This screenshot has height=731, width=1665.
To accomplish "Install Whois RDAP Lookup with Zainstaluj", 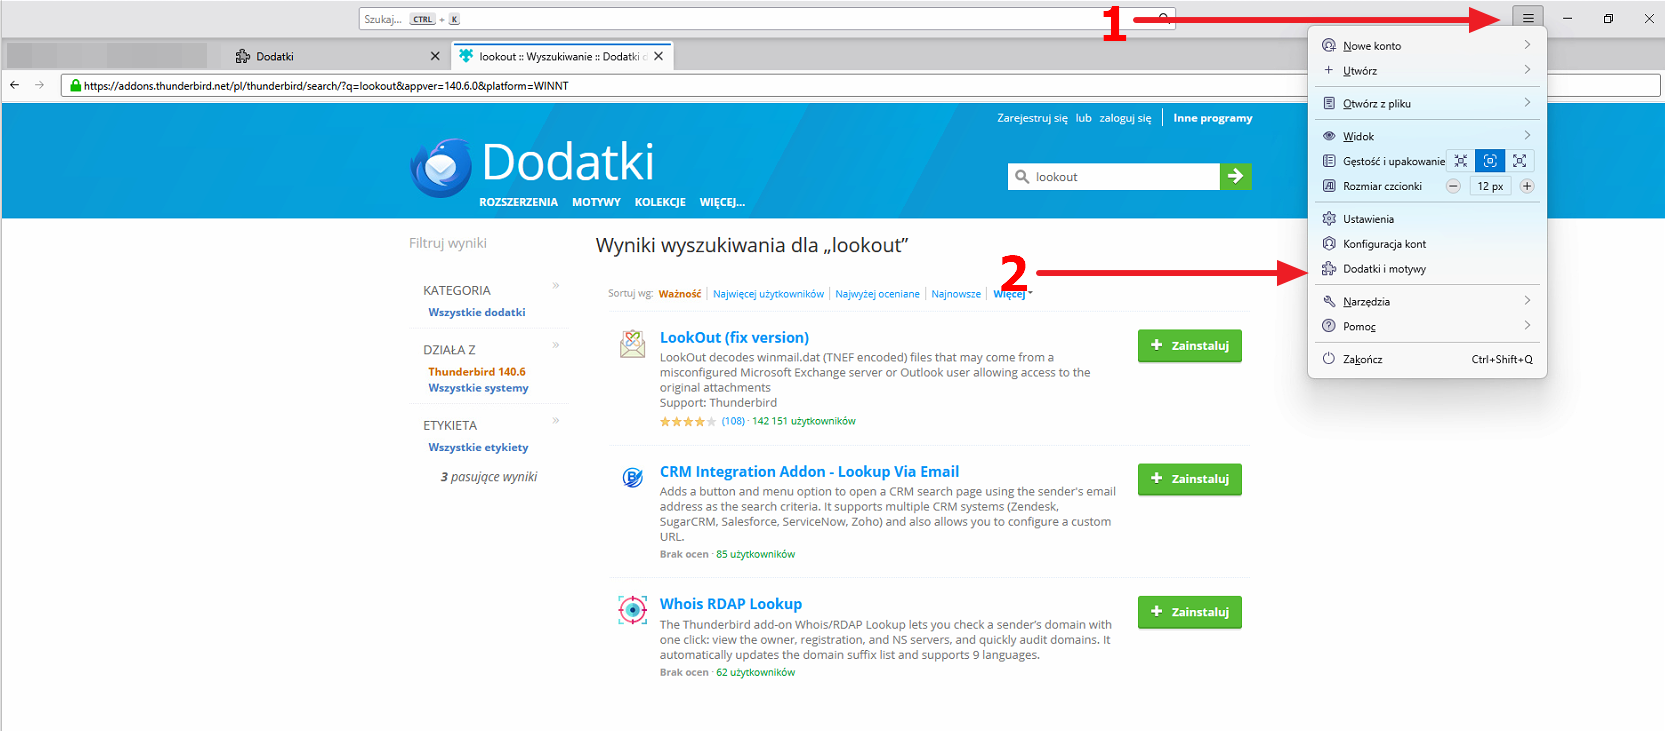I will 1190,612.
